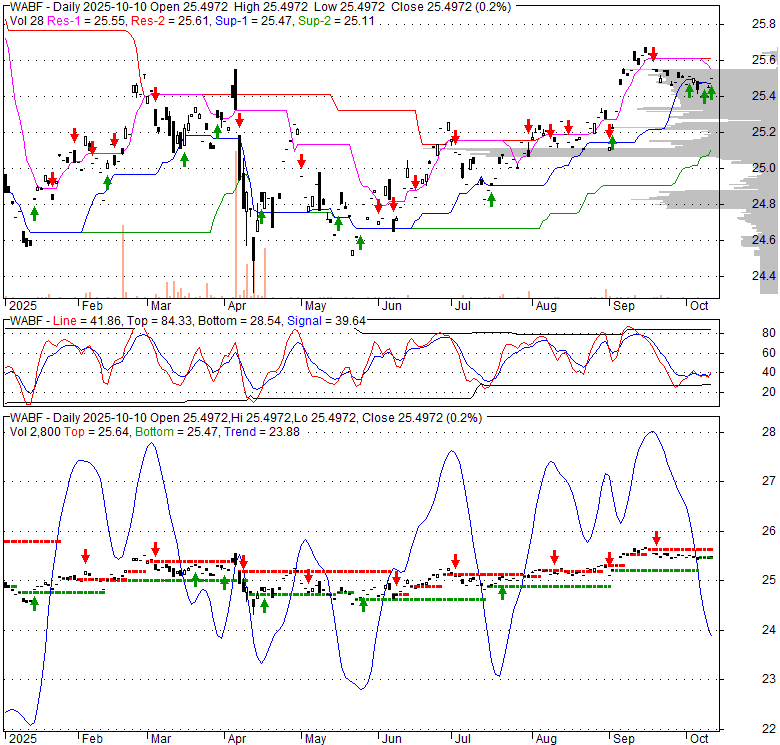Click the 25.8 price axis label
780x745 pixels.
point(765,23)
